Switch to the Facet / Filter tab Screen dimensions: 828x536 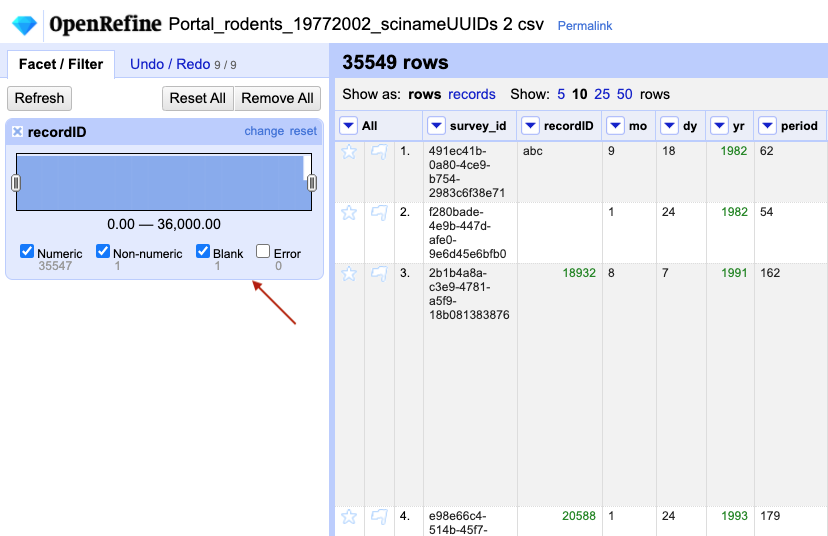pyautogui.click(x=61, y=64)
